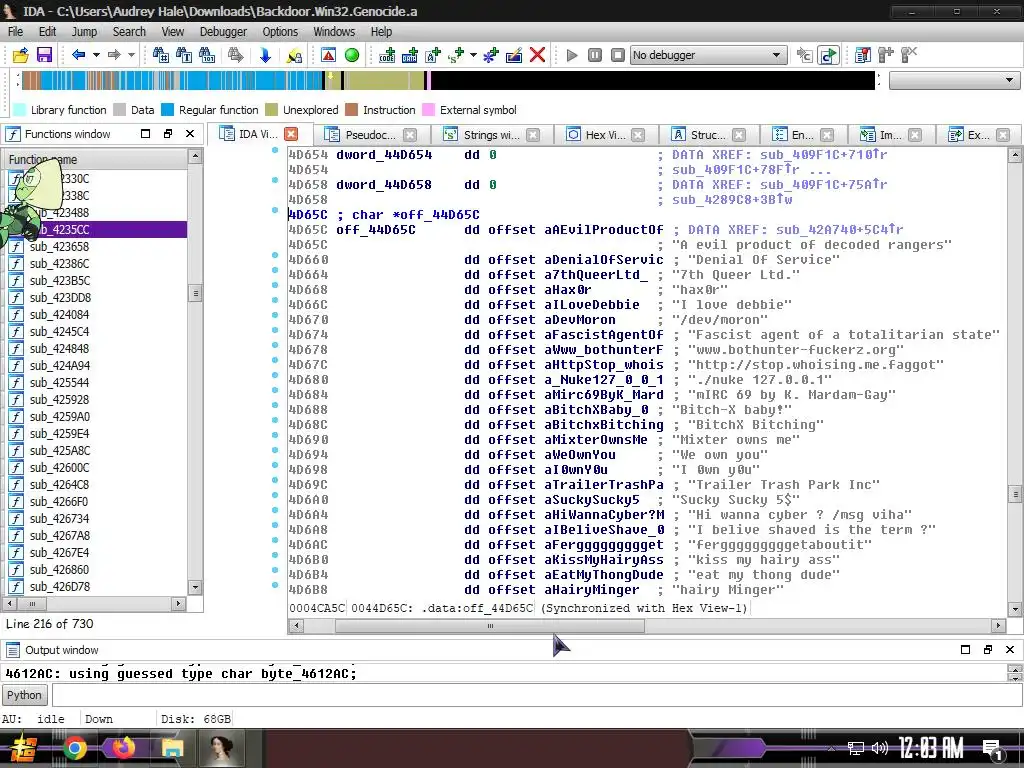Click the blue down arrow jump icon
Screen dimensions: 1024x768
[265, 56]
